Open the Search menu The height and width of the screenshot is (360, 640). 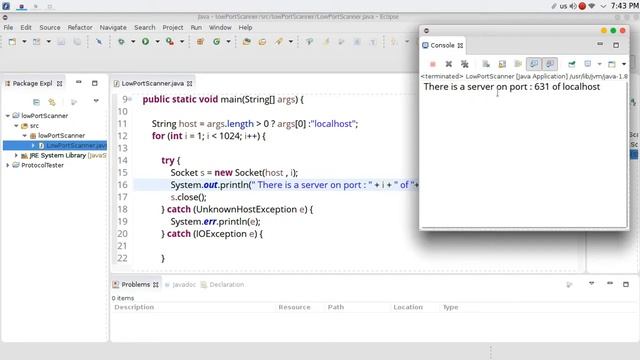coord(144,27)
